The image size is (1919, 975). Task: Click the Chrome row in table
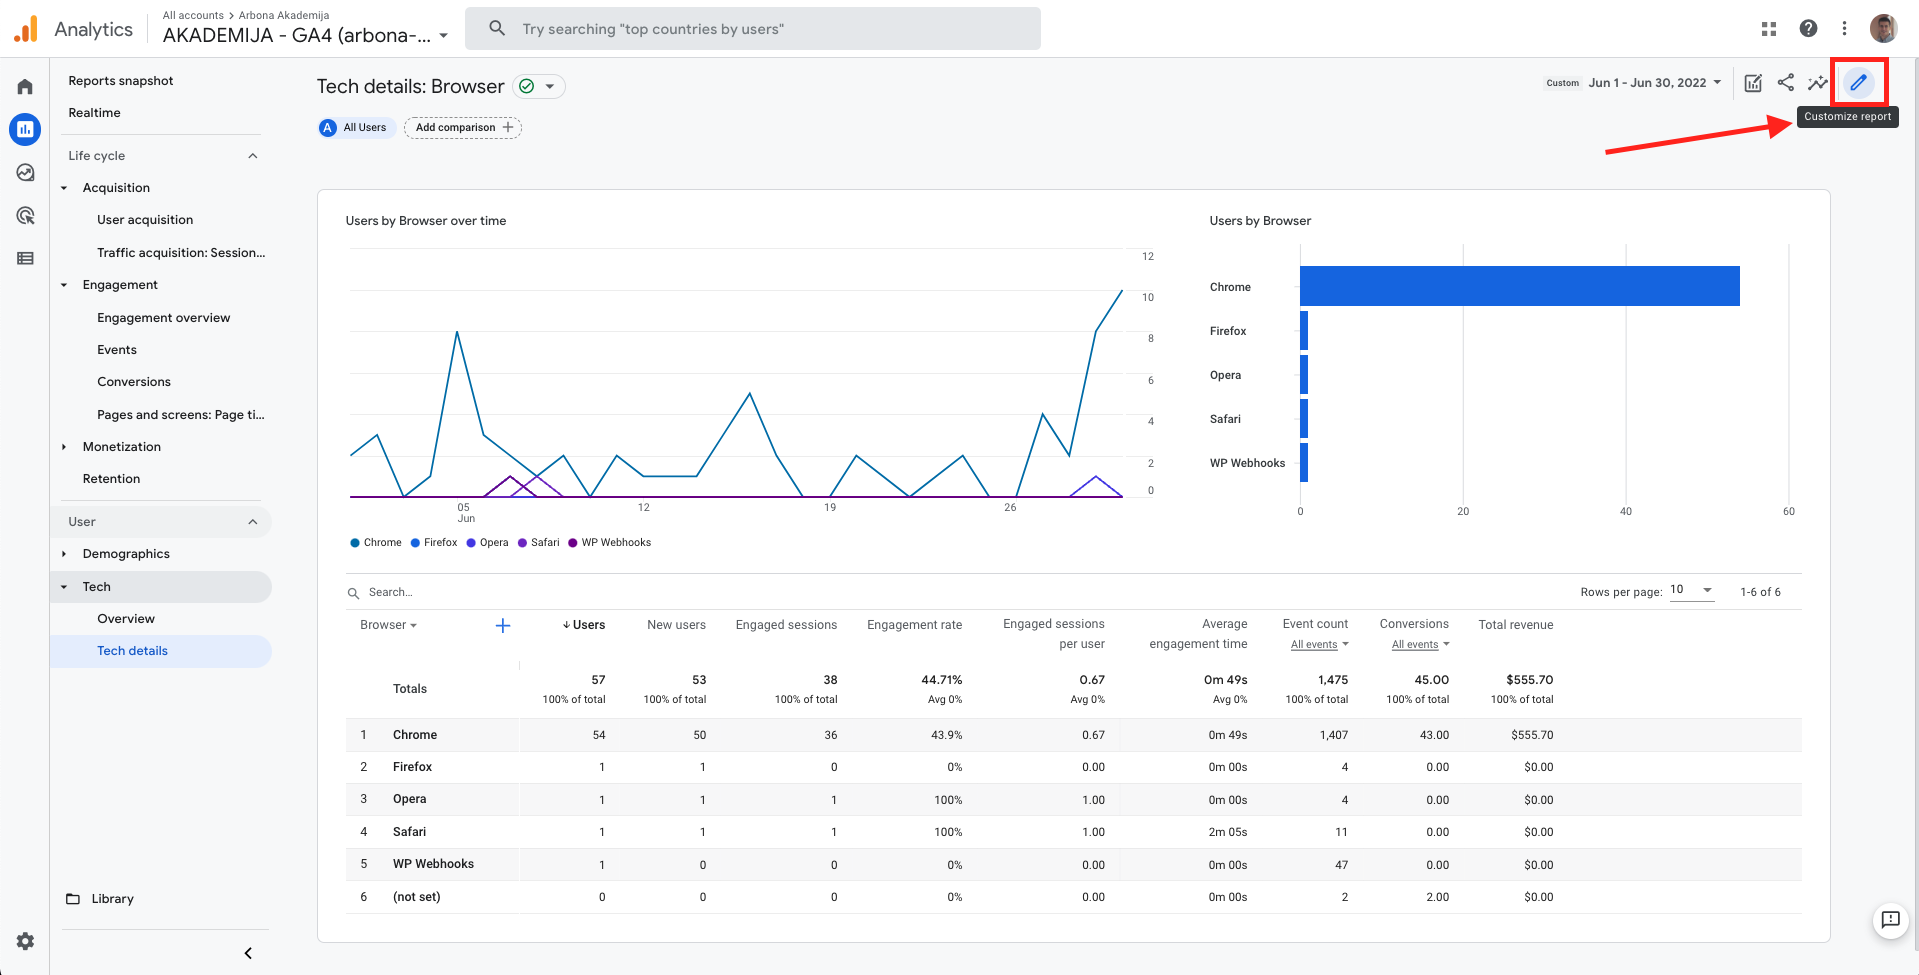[1074, 735]
